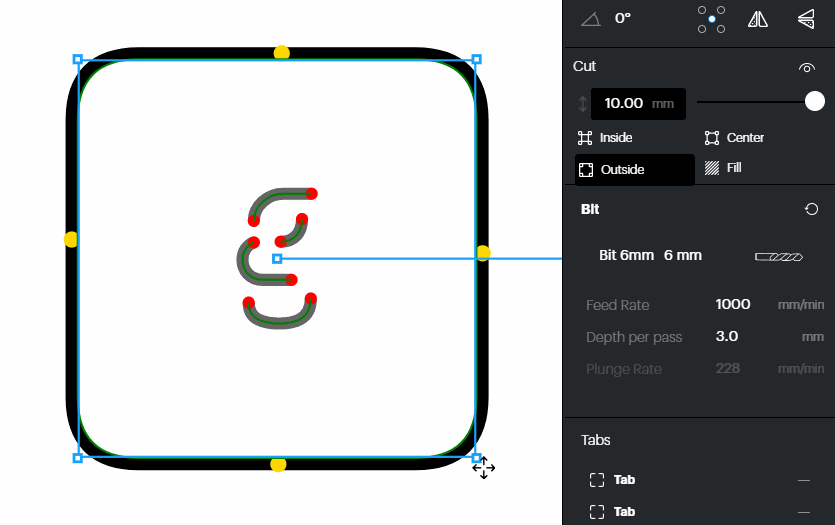835x525 pixels.
Task: Reset the Bit settings
Action: (811, 209)
